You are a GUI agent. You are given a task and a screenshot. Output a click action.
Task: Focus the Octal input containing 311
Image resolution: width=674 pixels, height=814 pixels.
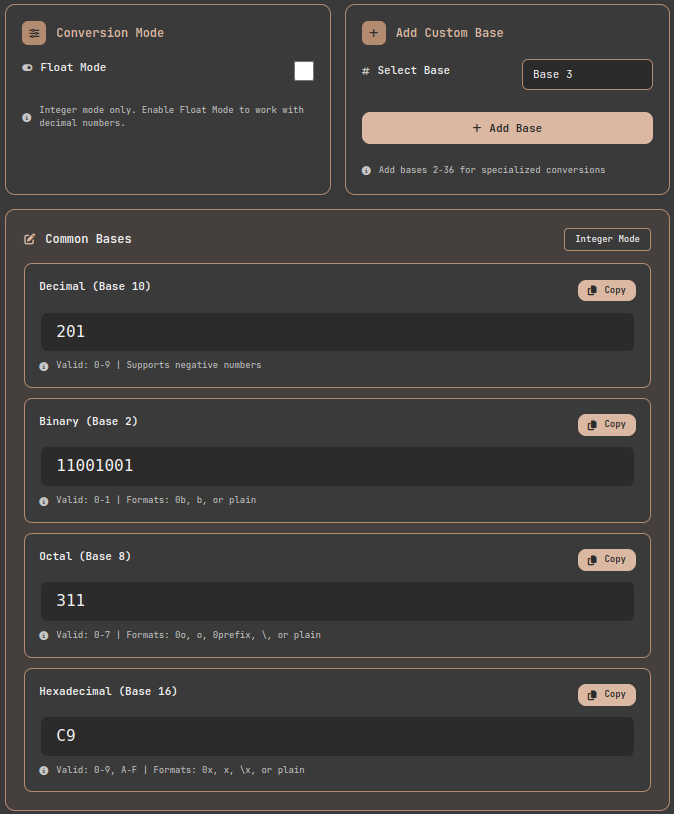338,601
